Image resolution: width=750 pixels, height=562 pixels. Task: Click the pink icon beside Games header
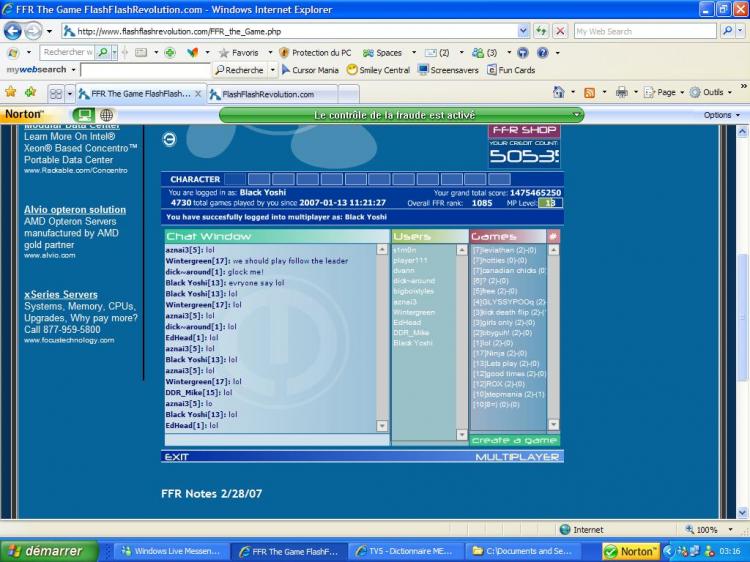553,236
